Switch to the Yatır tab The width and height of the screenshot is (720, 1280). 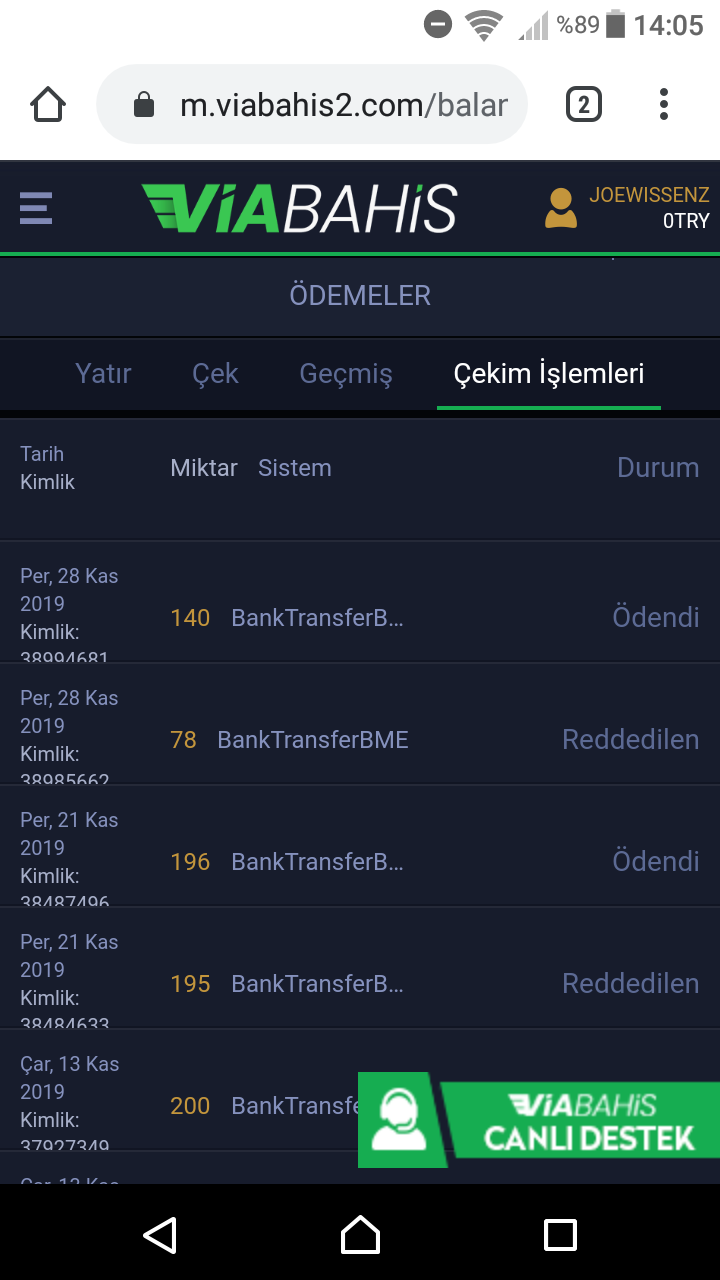tap(103, 374)
